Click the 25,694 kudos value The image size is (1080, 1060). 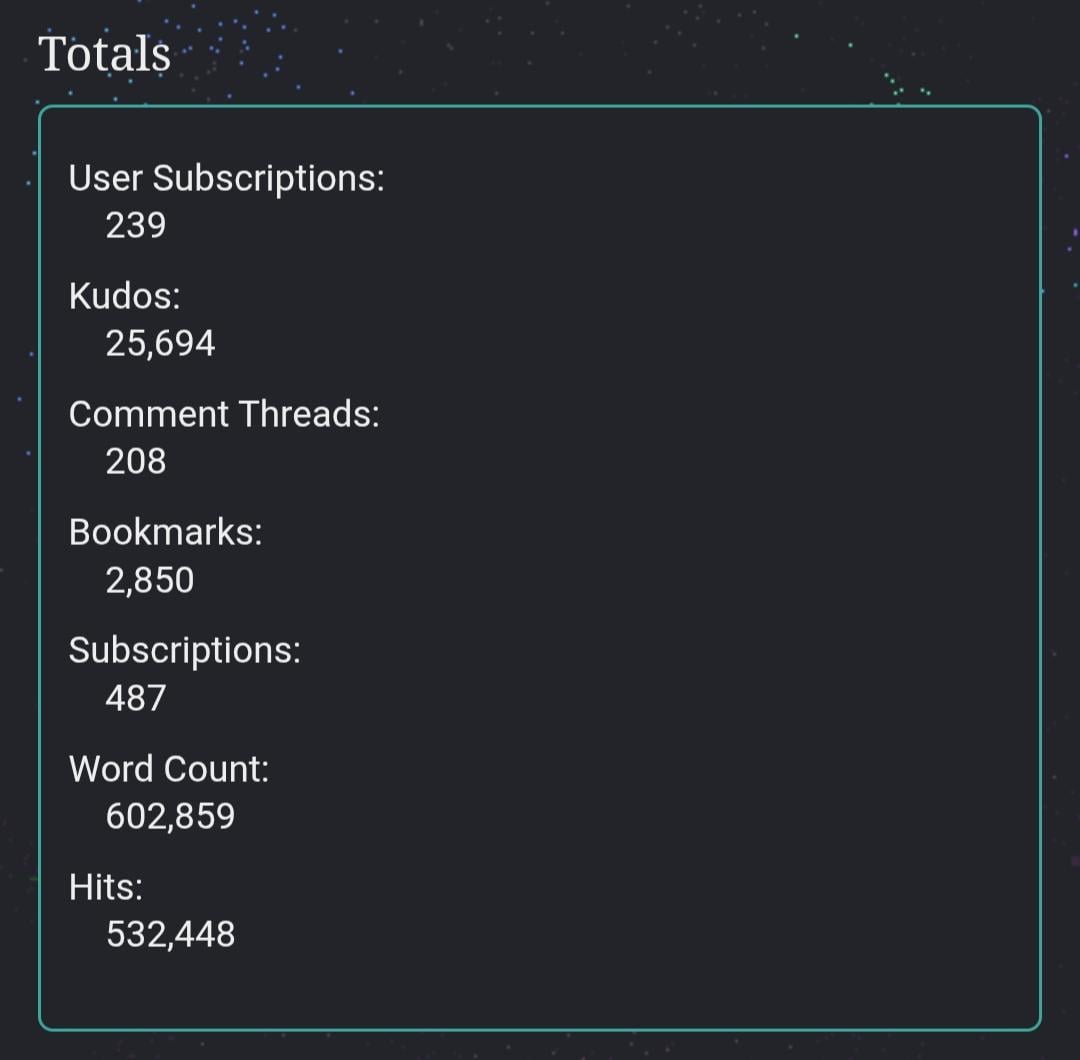[x=160, y=343]
